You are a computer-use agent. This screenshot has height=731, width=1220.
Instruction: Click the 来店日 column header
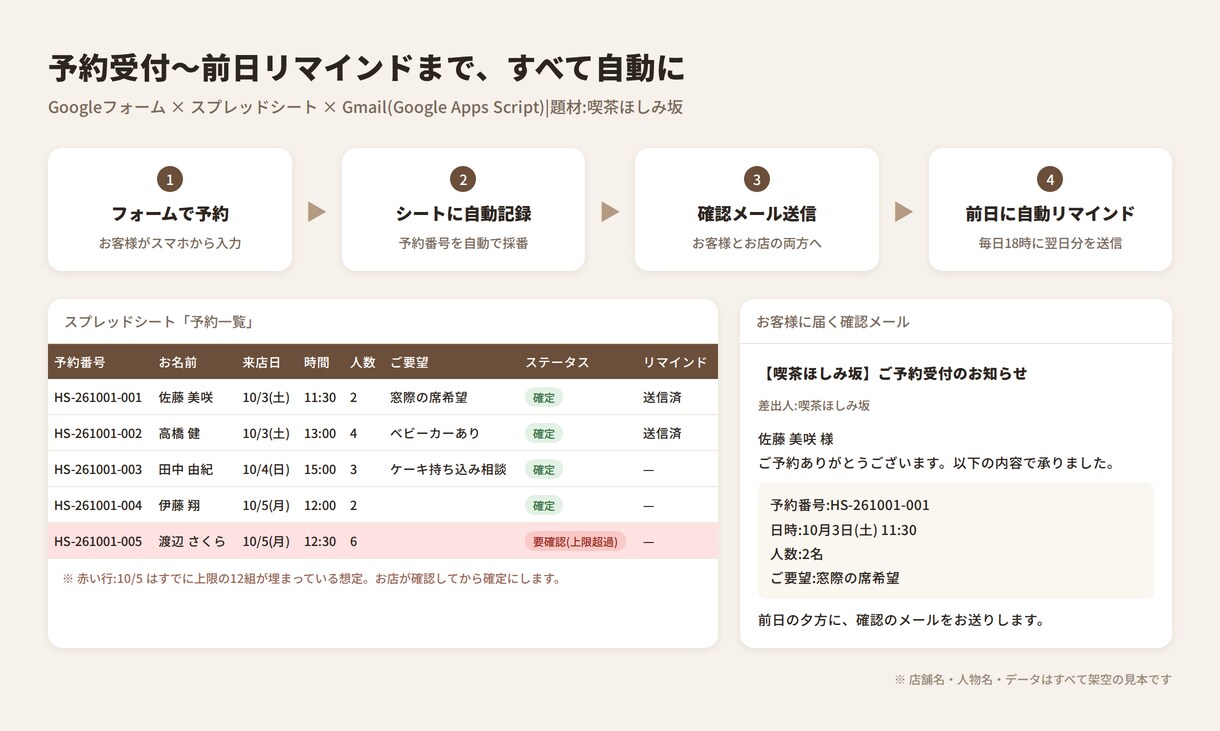262,362
